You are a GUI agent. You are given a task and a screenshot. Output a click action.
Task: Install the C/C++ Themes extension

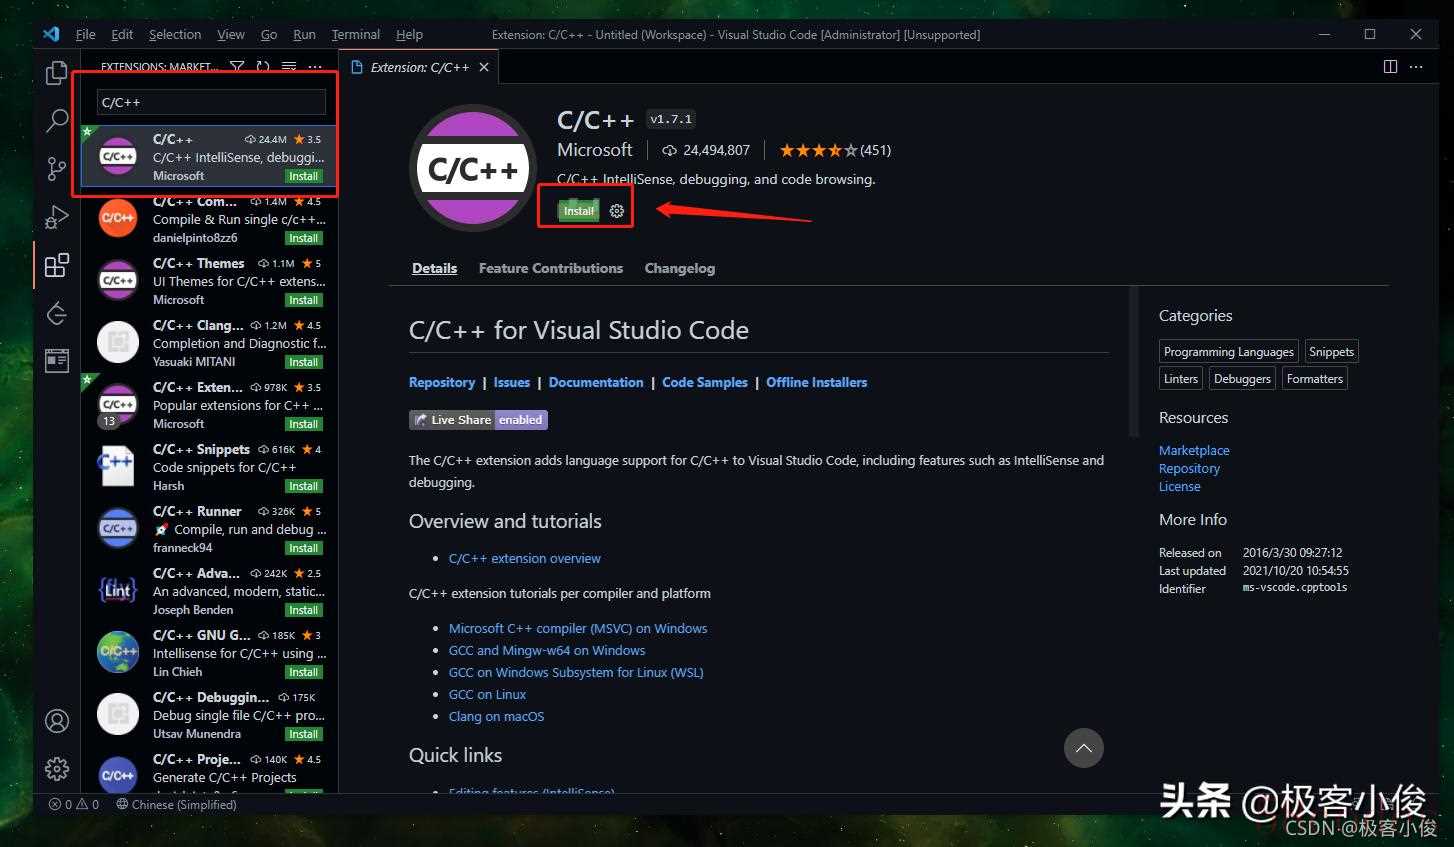point(304,300)
